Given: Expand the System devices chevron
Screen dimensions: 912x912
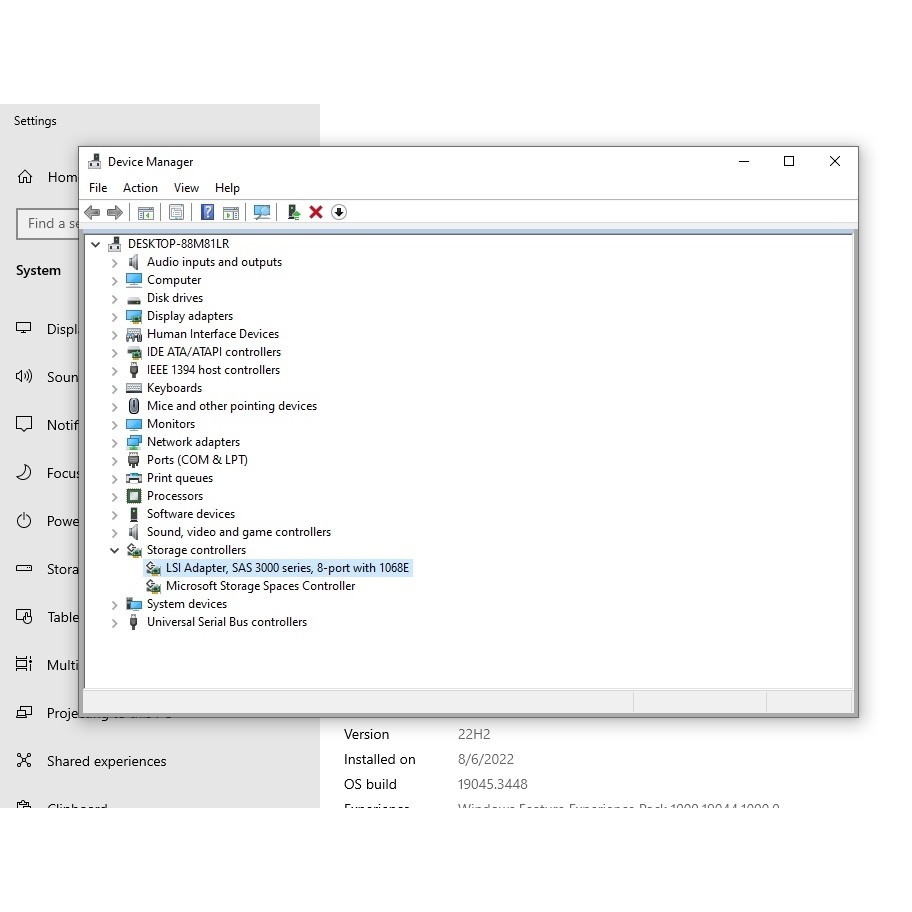Looking at the screenshot, I should (x=115, y=605).
